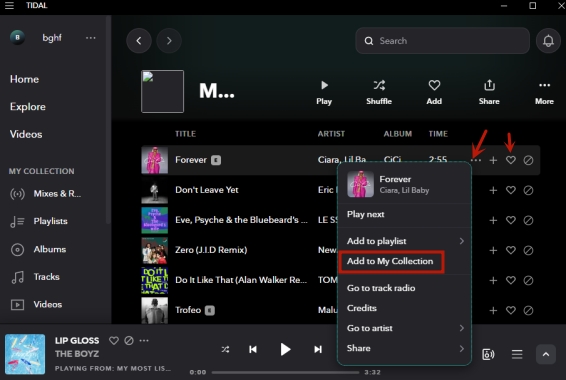Viewport: 566px width, 380px height.
Task: Open the play queue list icon
Action: [517, 354]
